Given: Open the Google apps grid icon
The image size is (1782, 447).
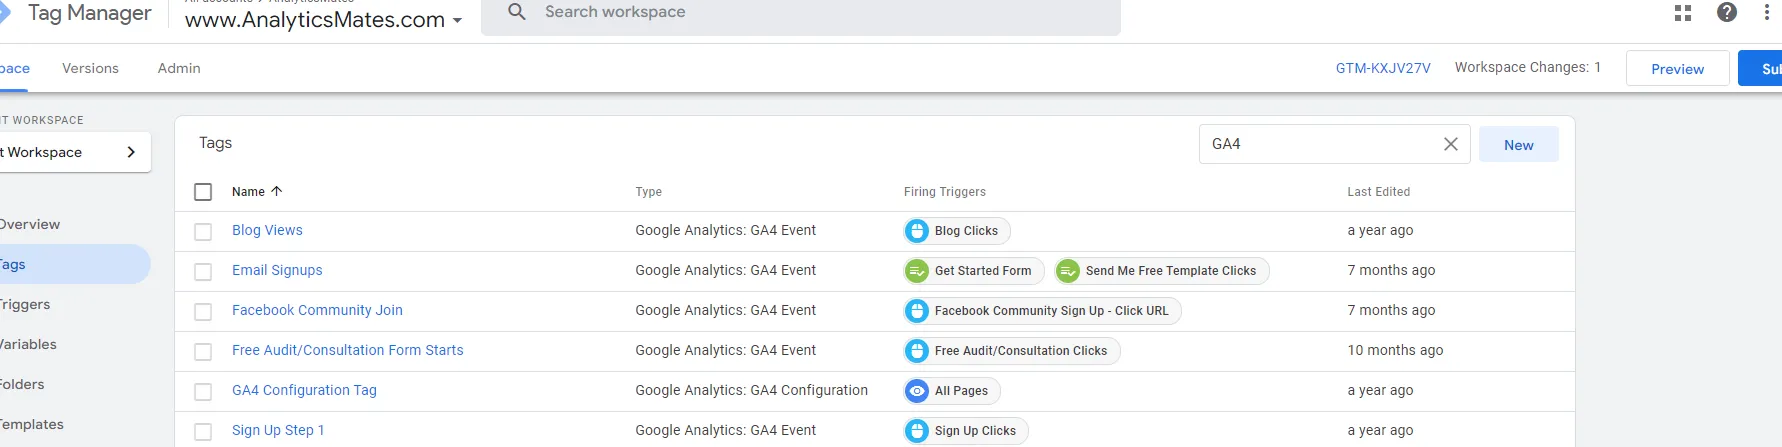Looking at the screenshot, I should tap(1683, 13).
